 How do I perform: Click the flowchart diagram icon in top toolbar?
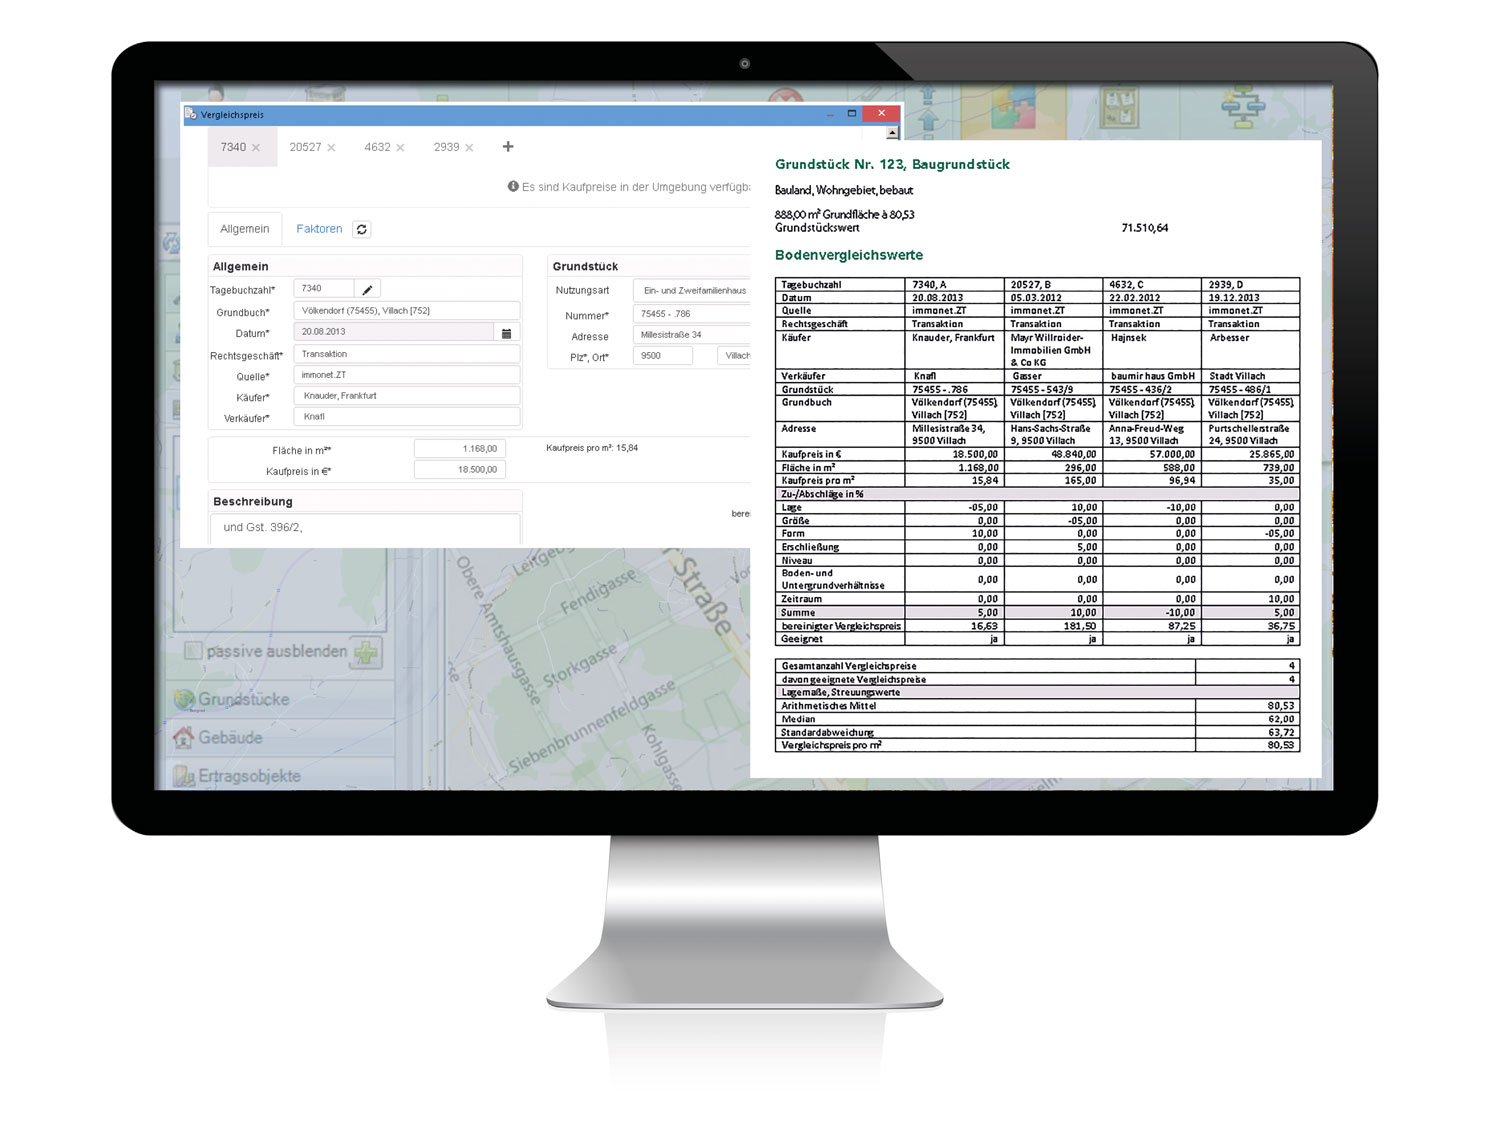tap(1243, 104)
